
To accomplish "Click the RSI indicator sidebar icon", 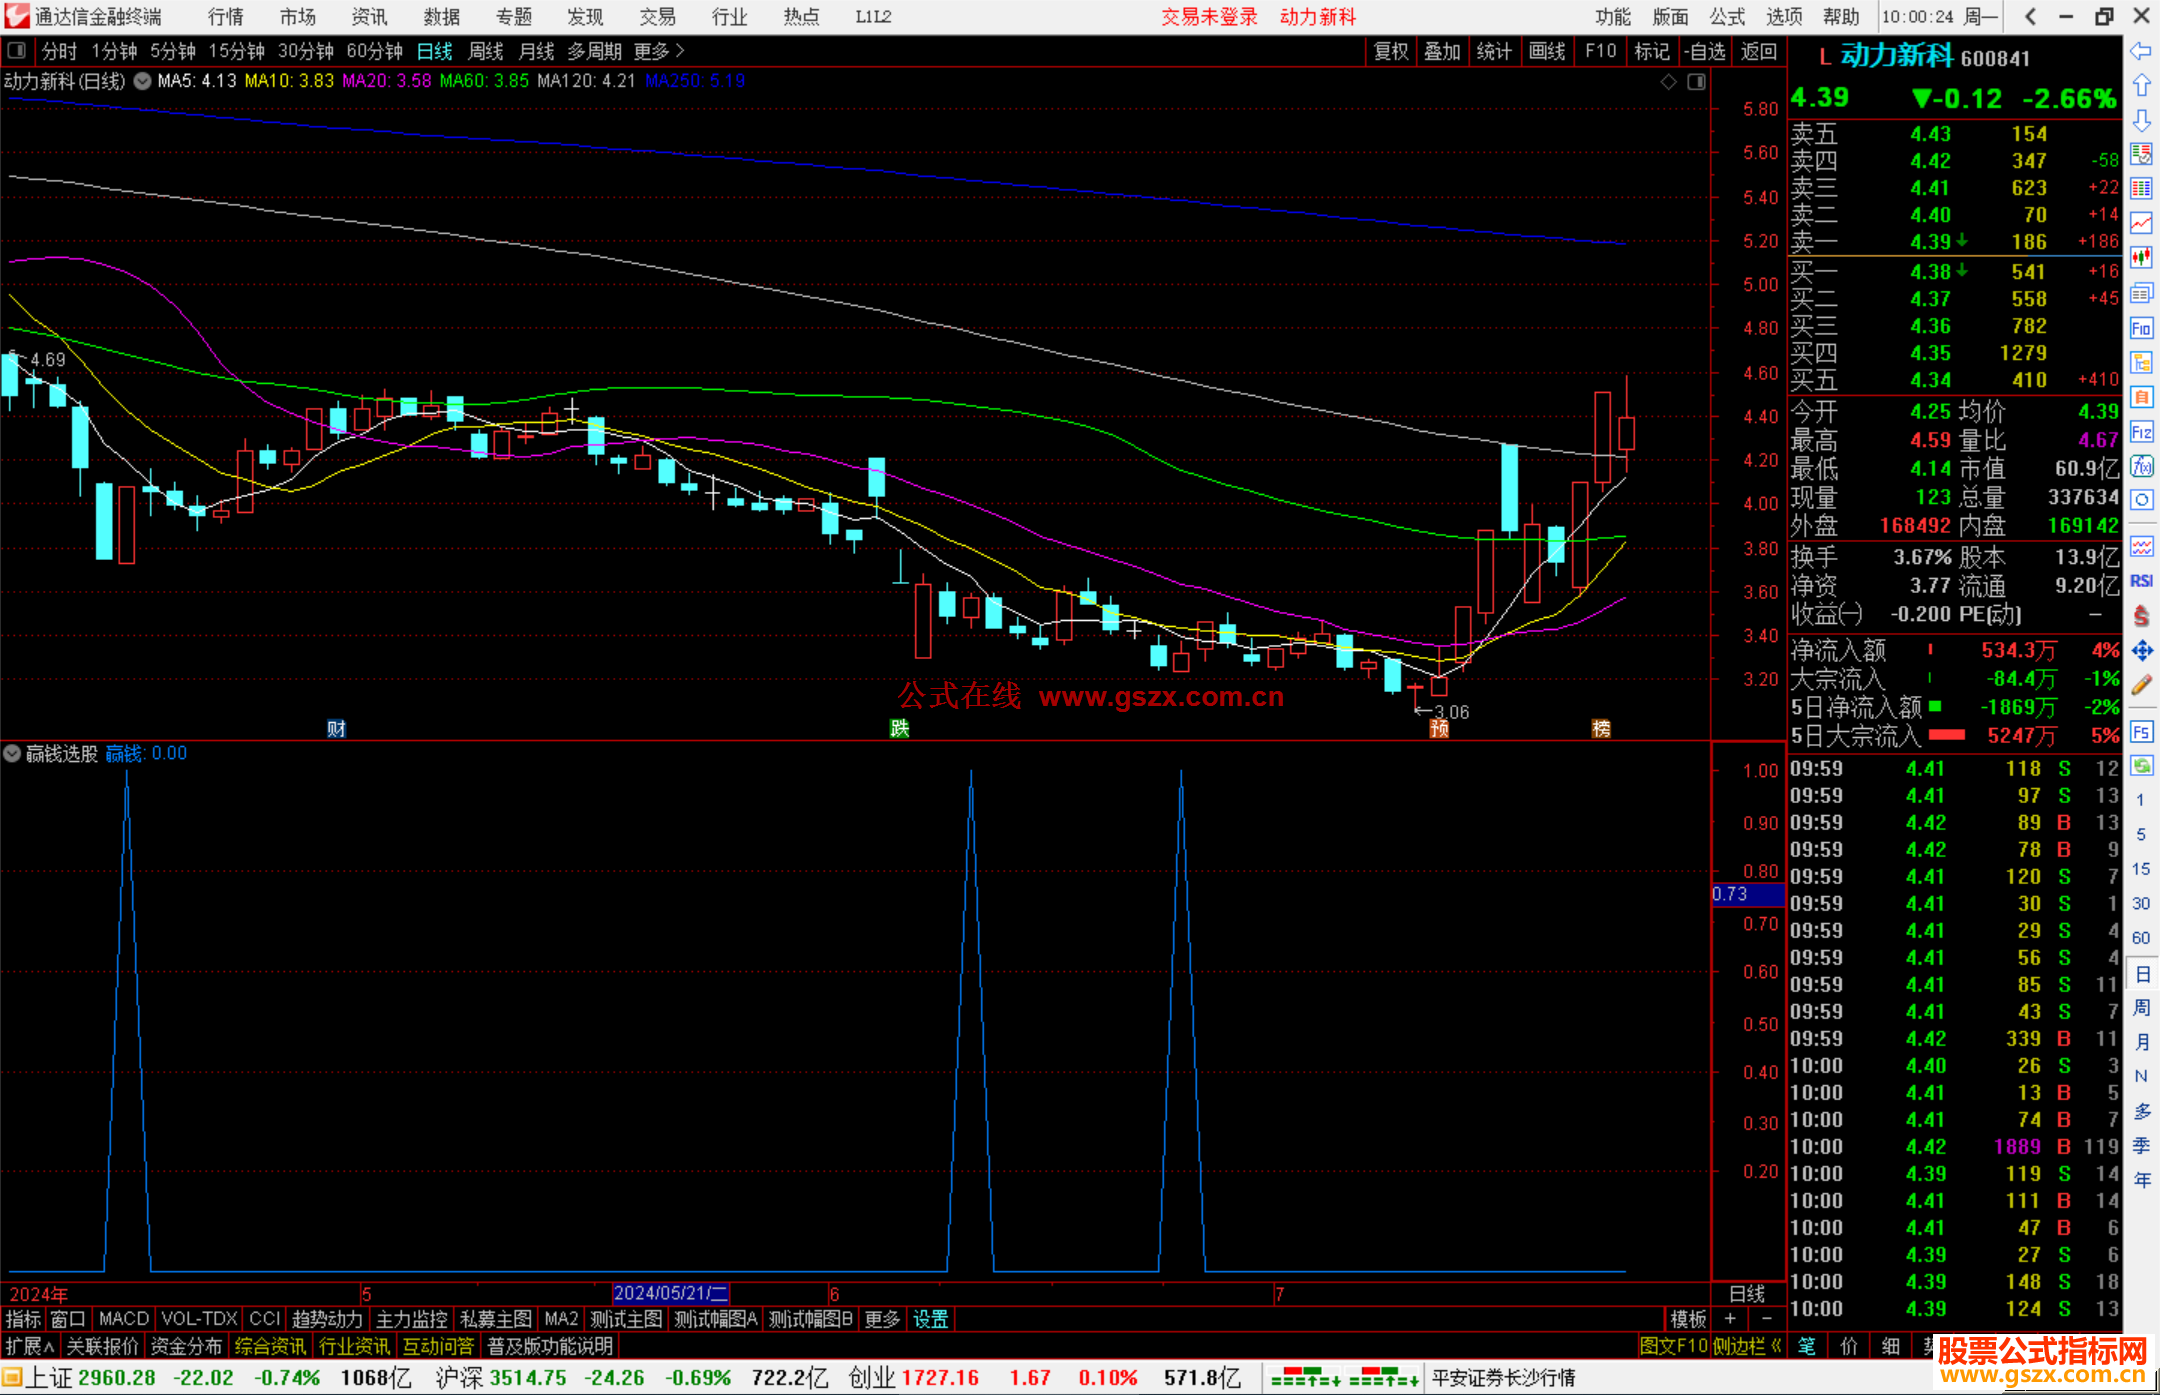I will [x=2141, y=581].
